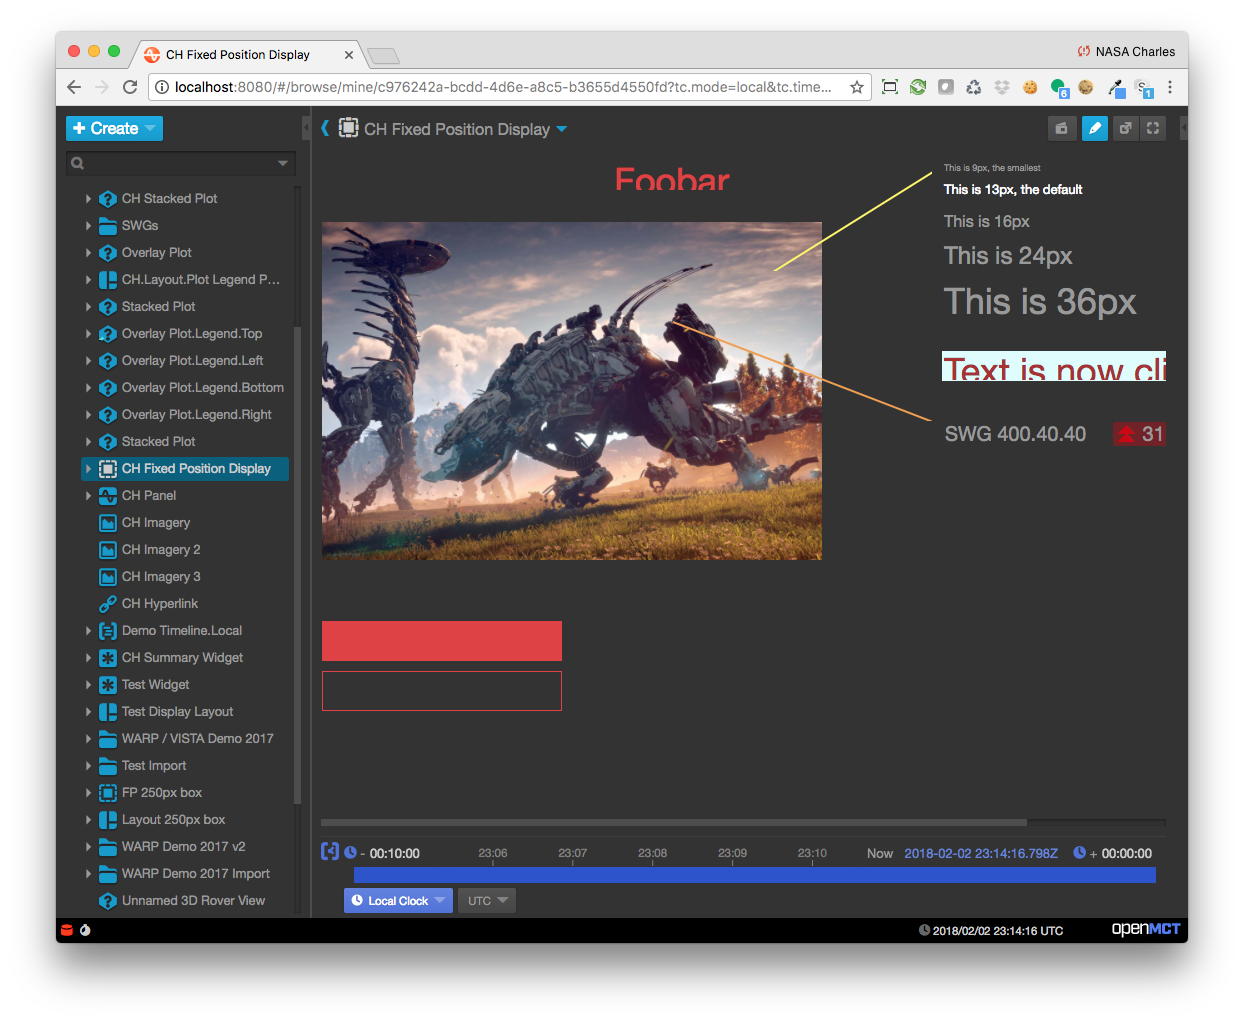Open the Local Clock dropdown

pos(398,900)
